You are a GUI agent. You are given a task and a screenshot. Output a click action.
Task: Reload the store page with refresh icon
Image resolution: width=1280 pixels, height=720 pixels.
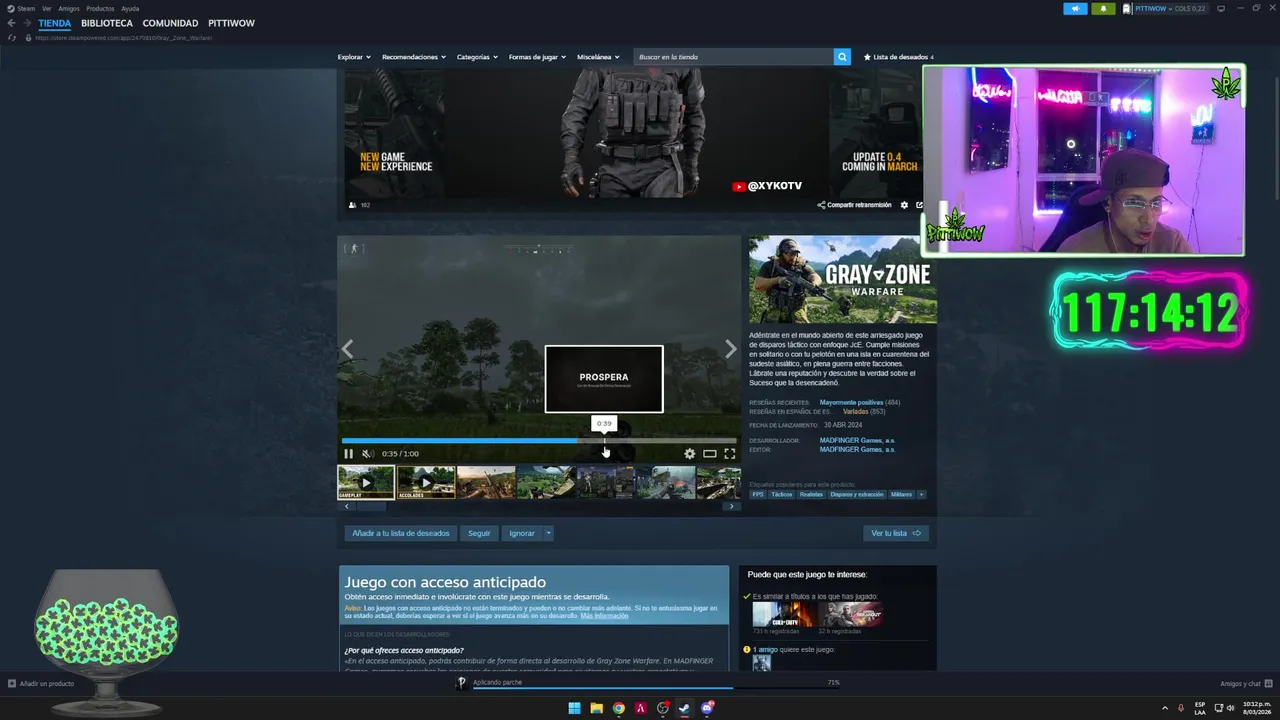point(12,38)
